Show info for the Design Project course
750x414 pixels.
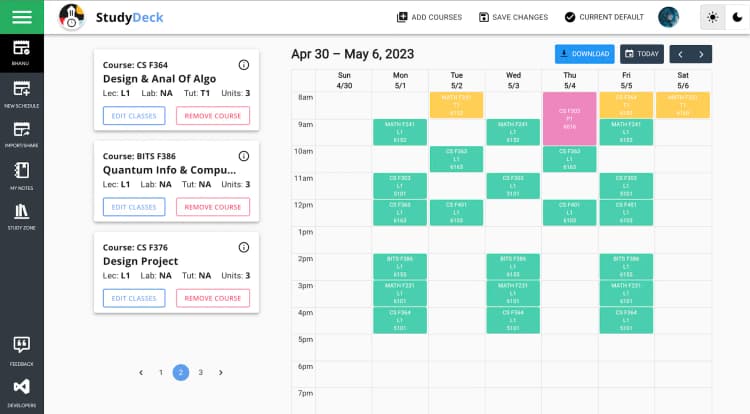point(244,248)
